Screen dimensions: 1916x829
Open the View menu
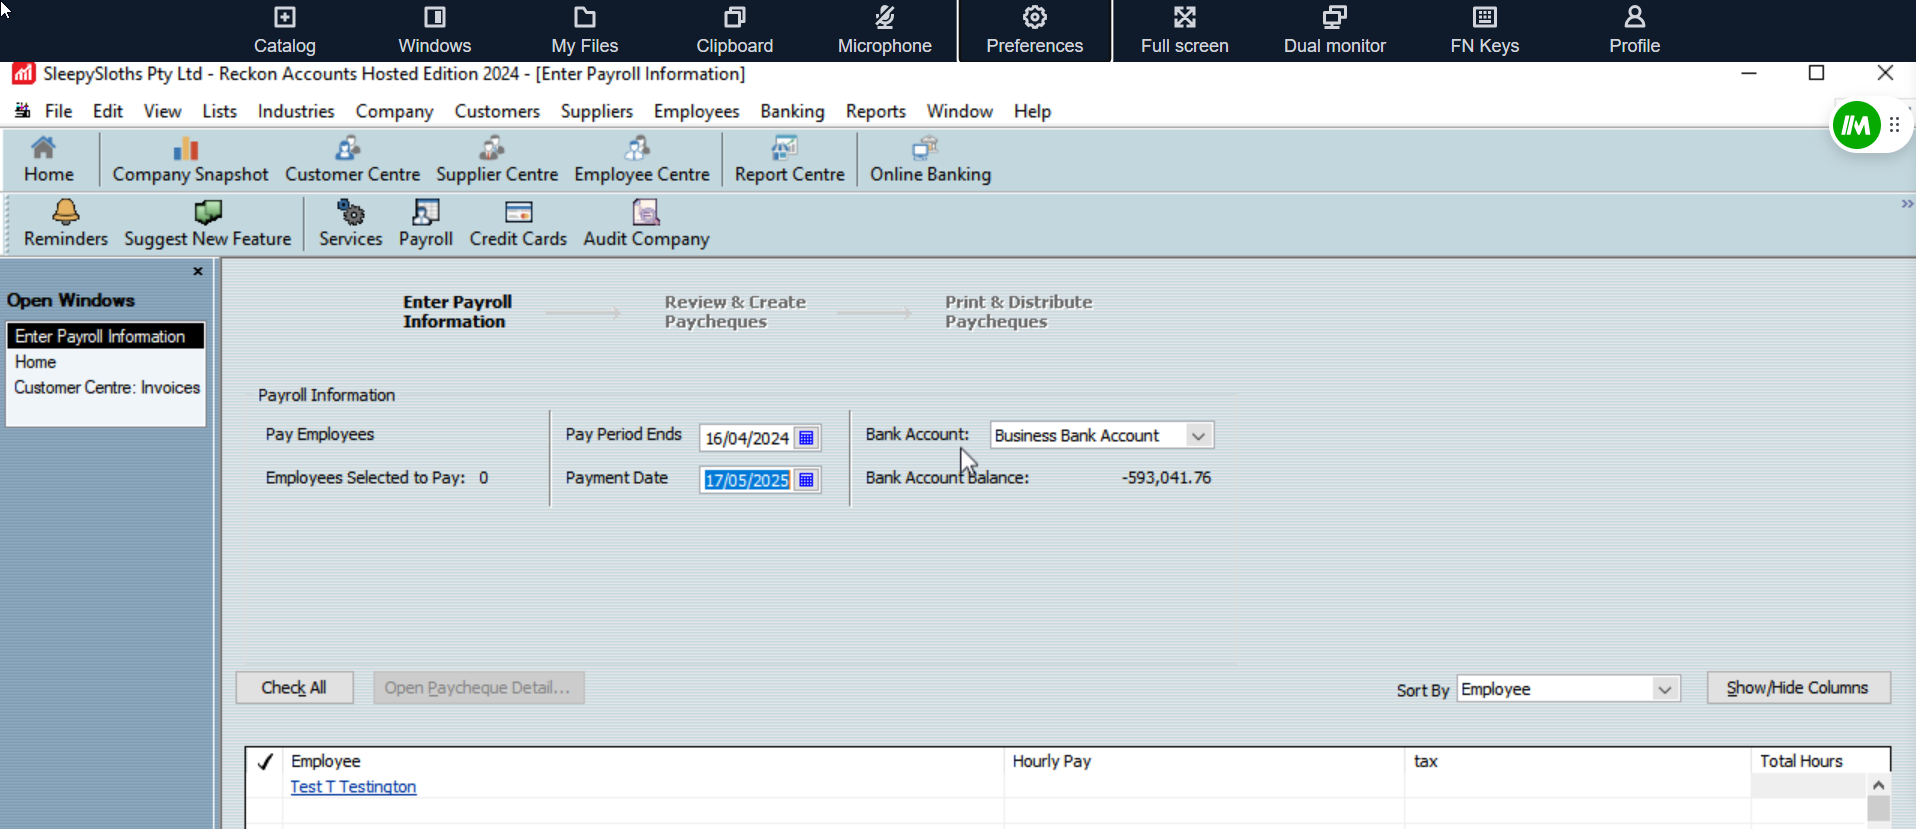pyautogui.click(x=162, y=111)
